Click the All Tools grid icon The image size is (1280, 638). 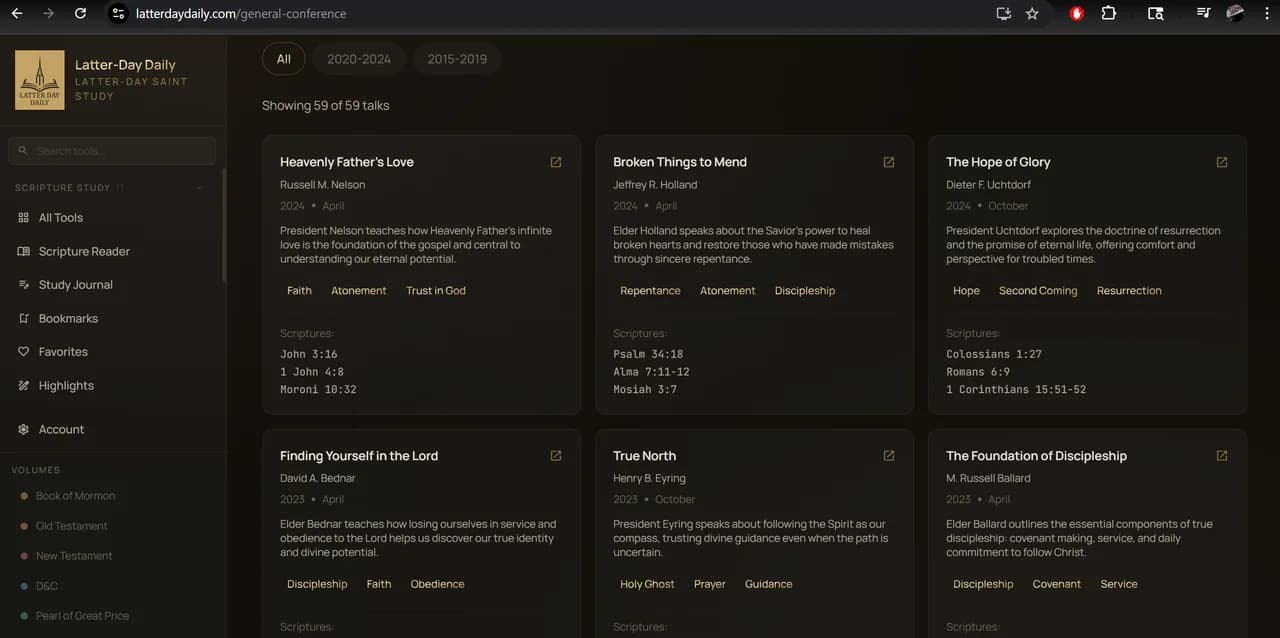pyautogui.click(x=24, y=218)
